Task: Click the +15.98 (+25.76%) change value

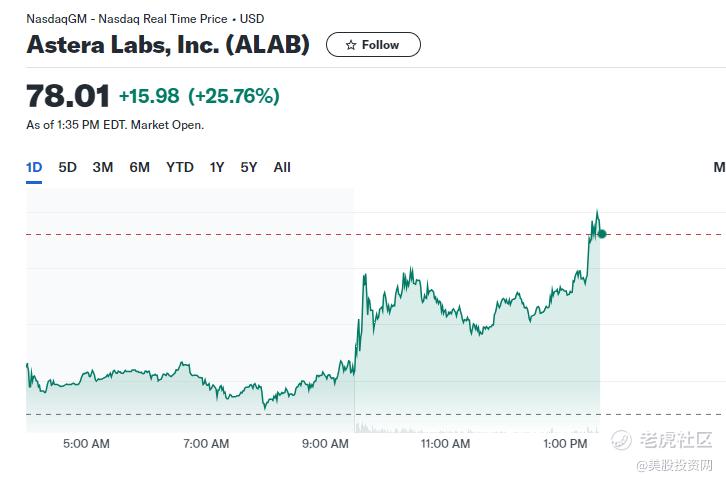Action: 200,96
